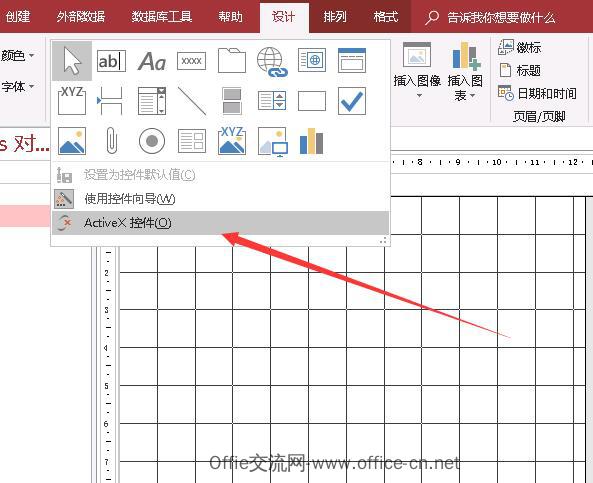
Task: Insert a Page Break control
Action: pos(110,101)
